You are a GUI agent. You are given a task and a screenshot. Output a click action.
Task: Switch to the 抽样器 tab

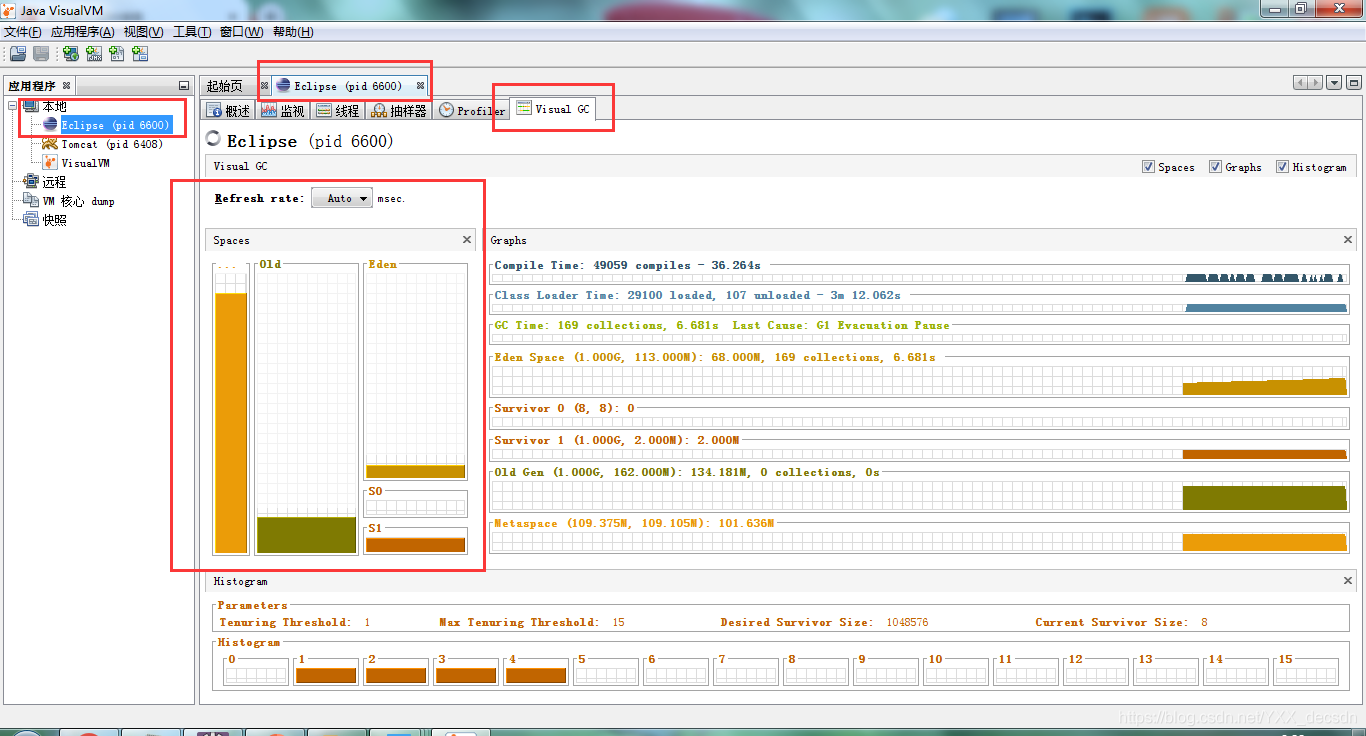(x=399, y=111)
